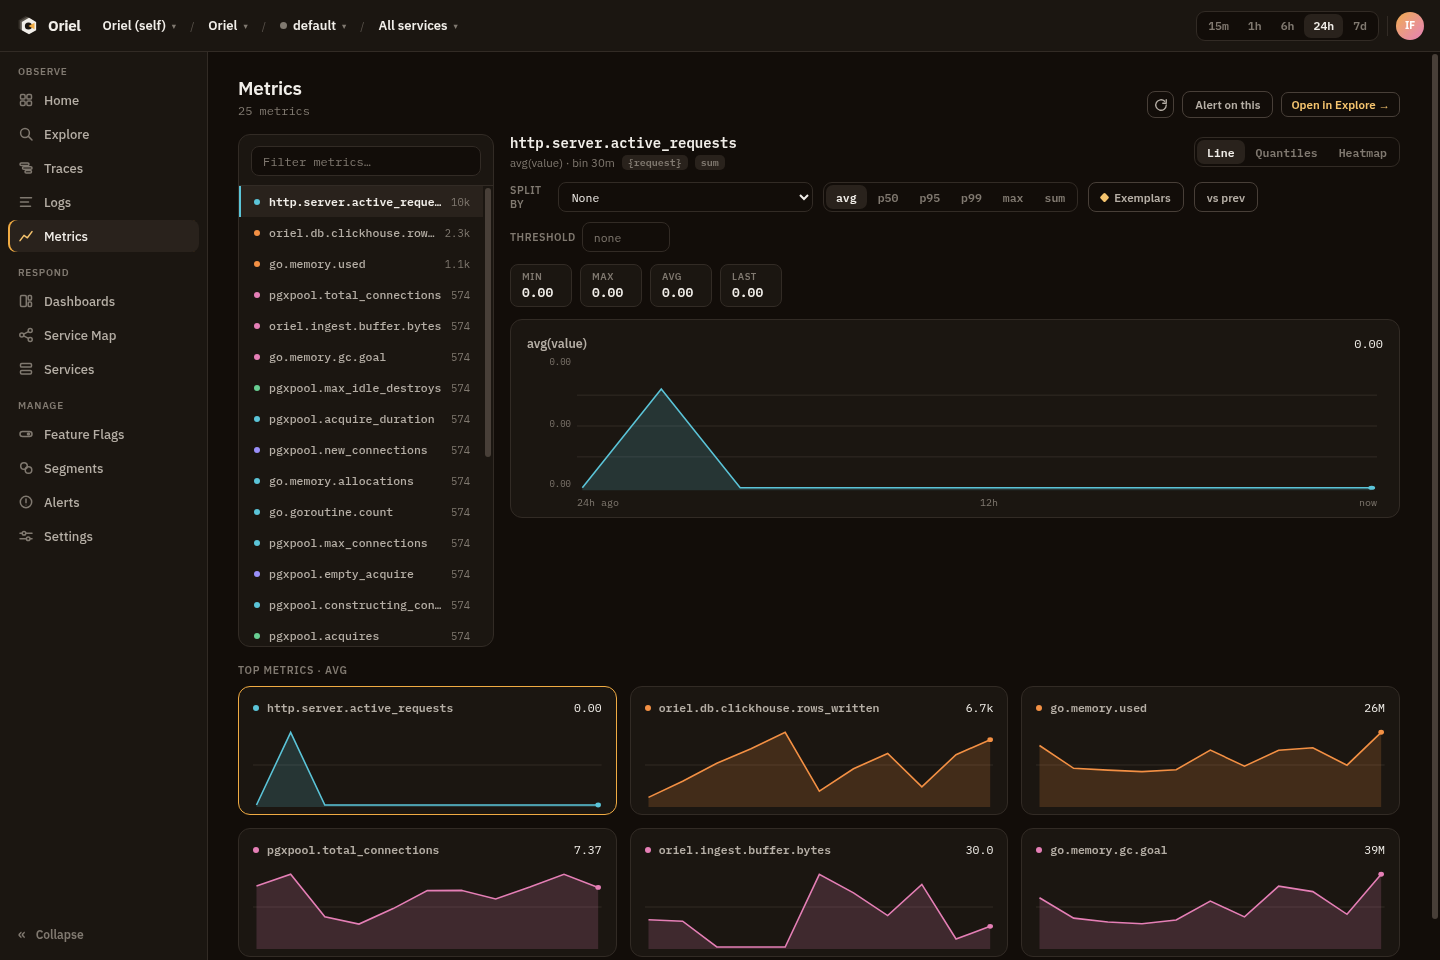Open Dashboards in the sidebar
Image resolution: width=1440 pixels, height=960 pixels.
tap(103, 301)
